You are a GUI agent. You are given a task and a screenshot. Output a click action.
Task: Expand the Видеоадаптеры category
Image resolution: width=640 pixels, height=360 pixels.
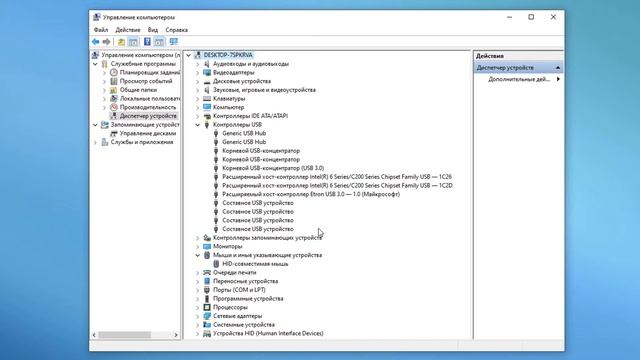coord(198,73)
